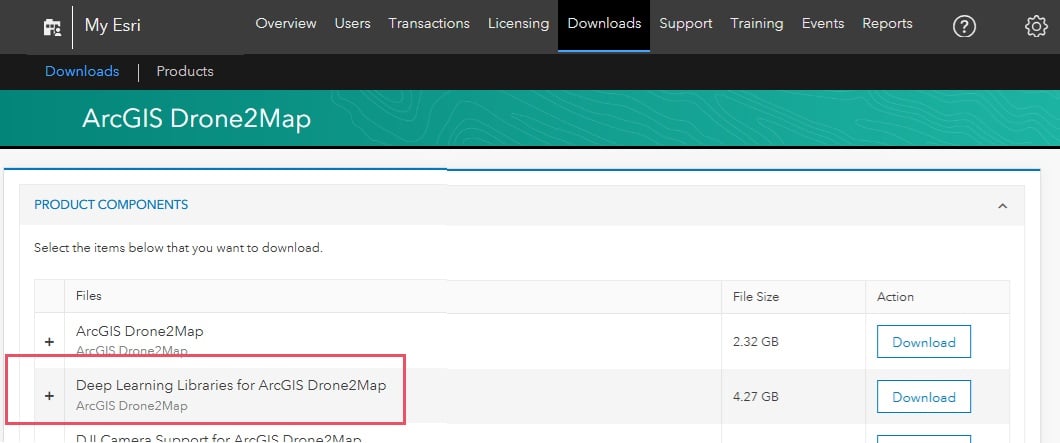Image resolution: width=1060 pixels, height=443 pixels.
Task: Open the settings gear icon
Action: point(1036,26)
